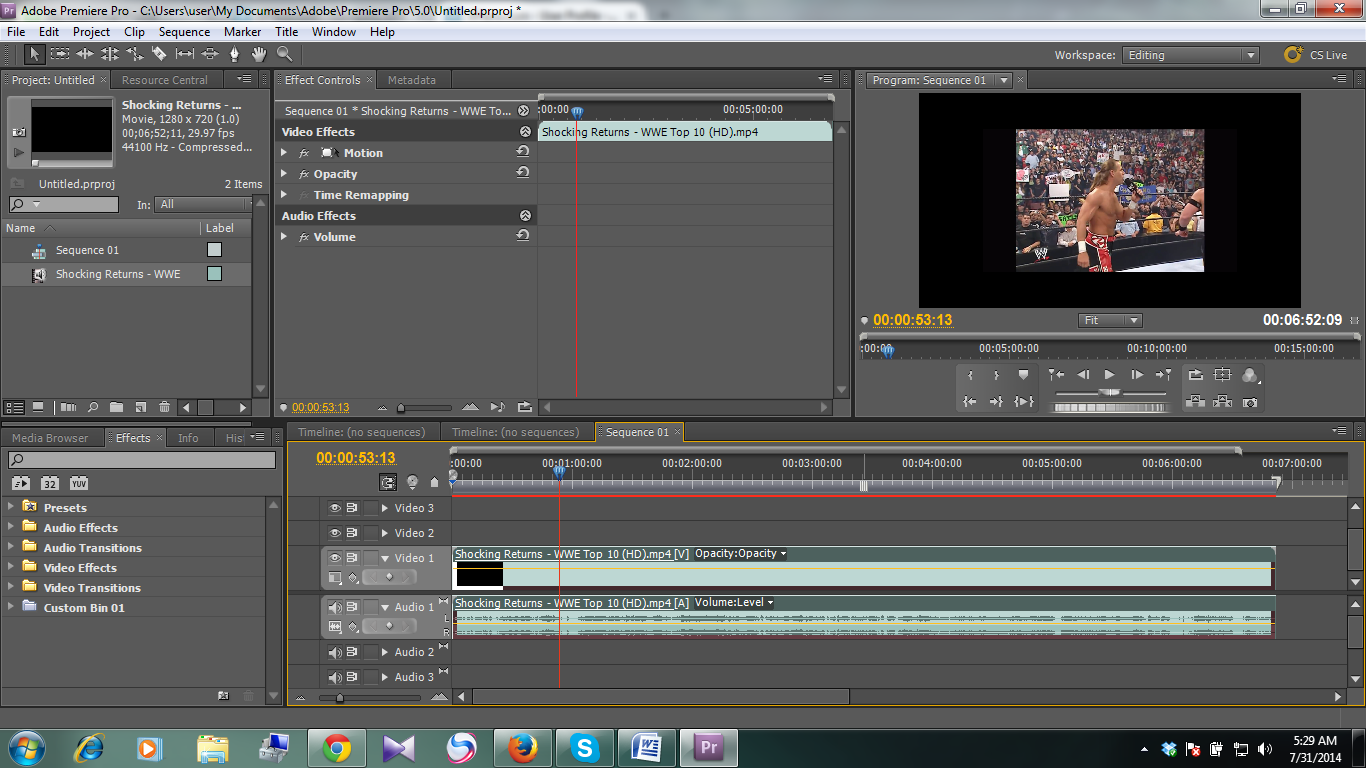Step forward one frame in Program monitor
This screenshot has width=1366, height=768.
point(1137,375)
